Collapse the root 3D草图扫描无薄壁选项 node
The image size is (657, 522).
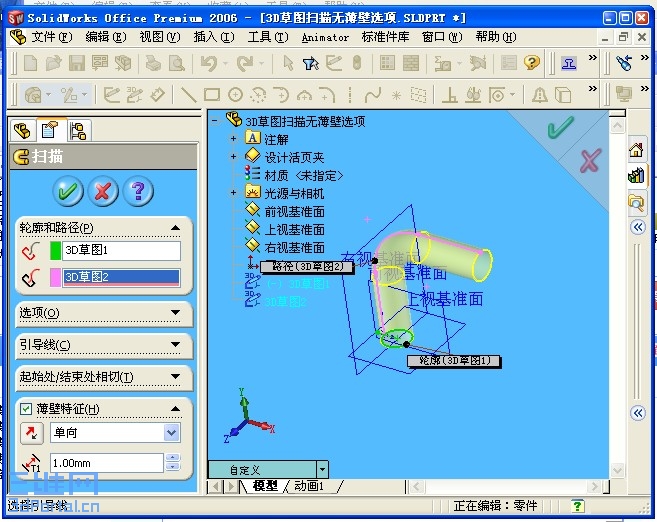tap(215, 121)
